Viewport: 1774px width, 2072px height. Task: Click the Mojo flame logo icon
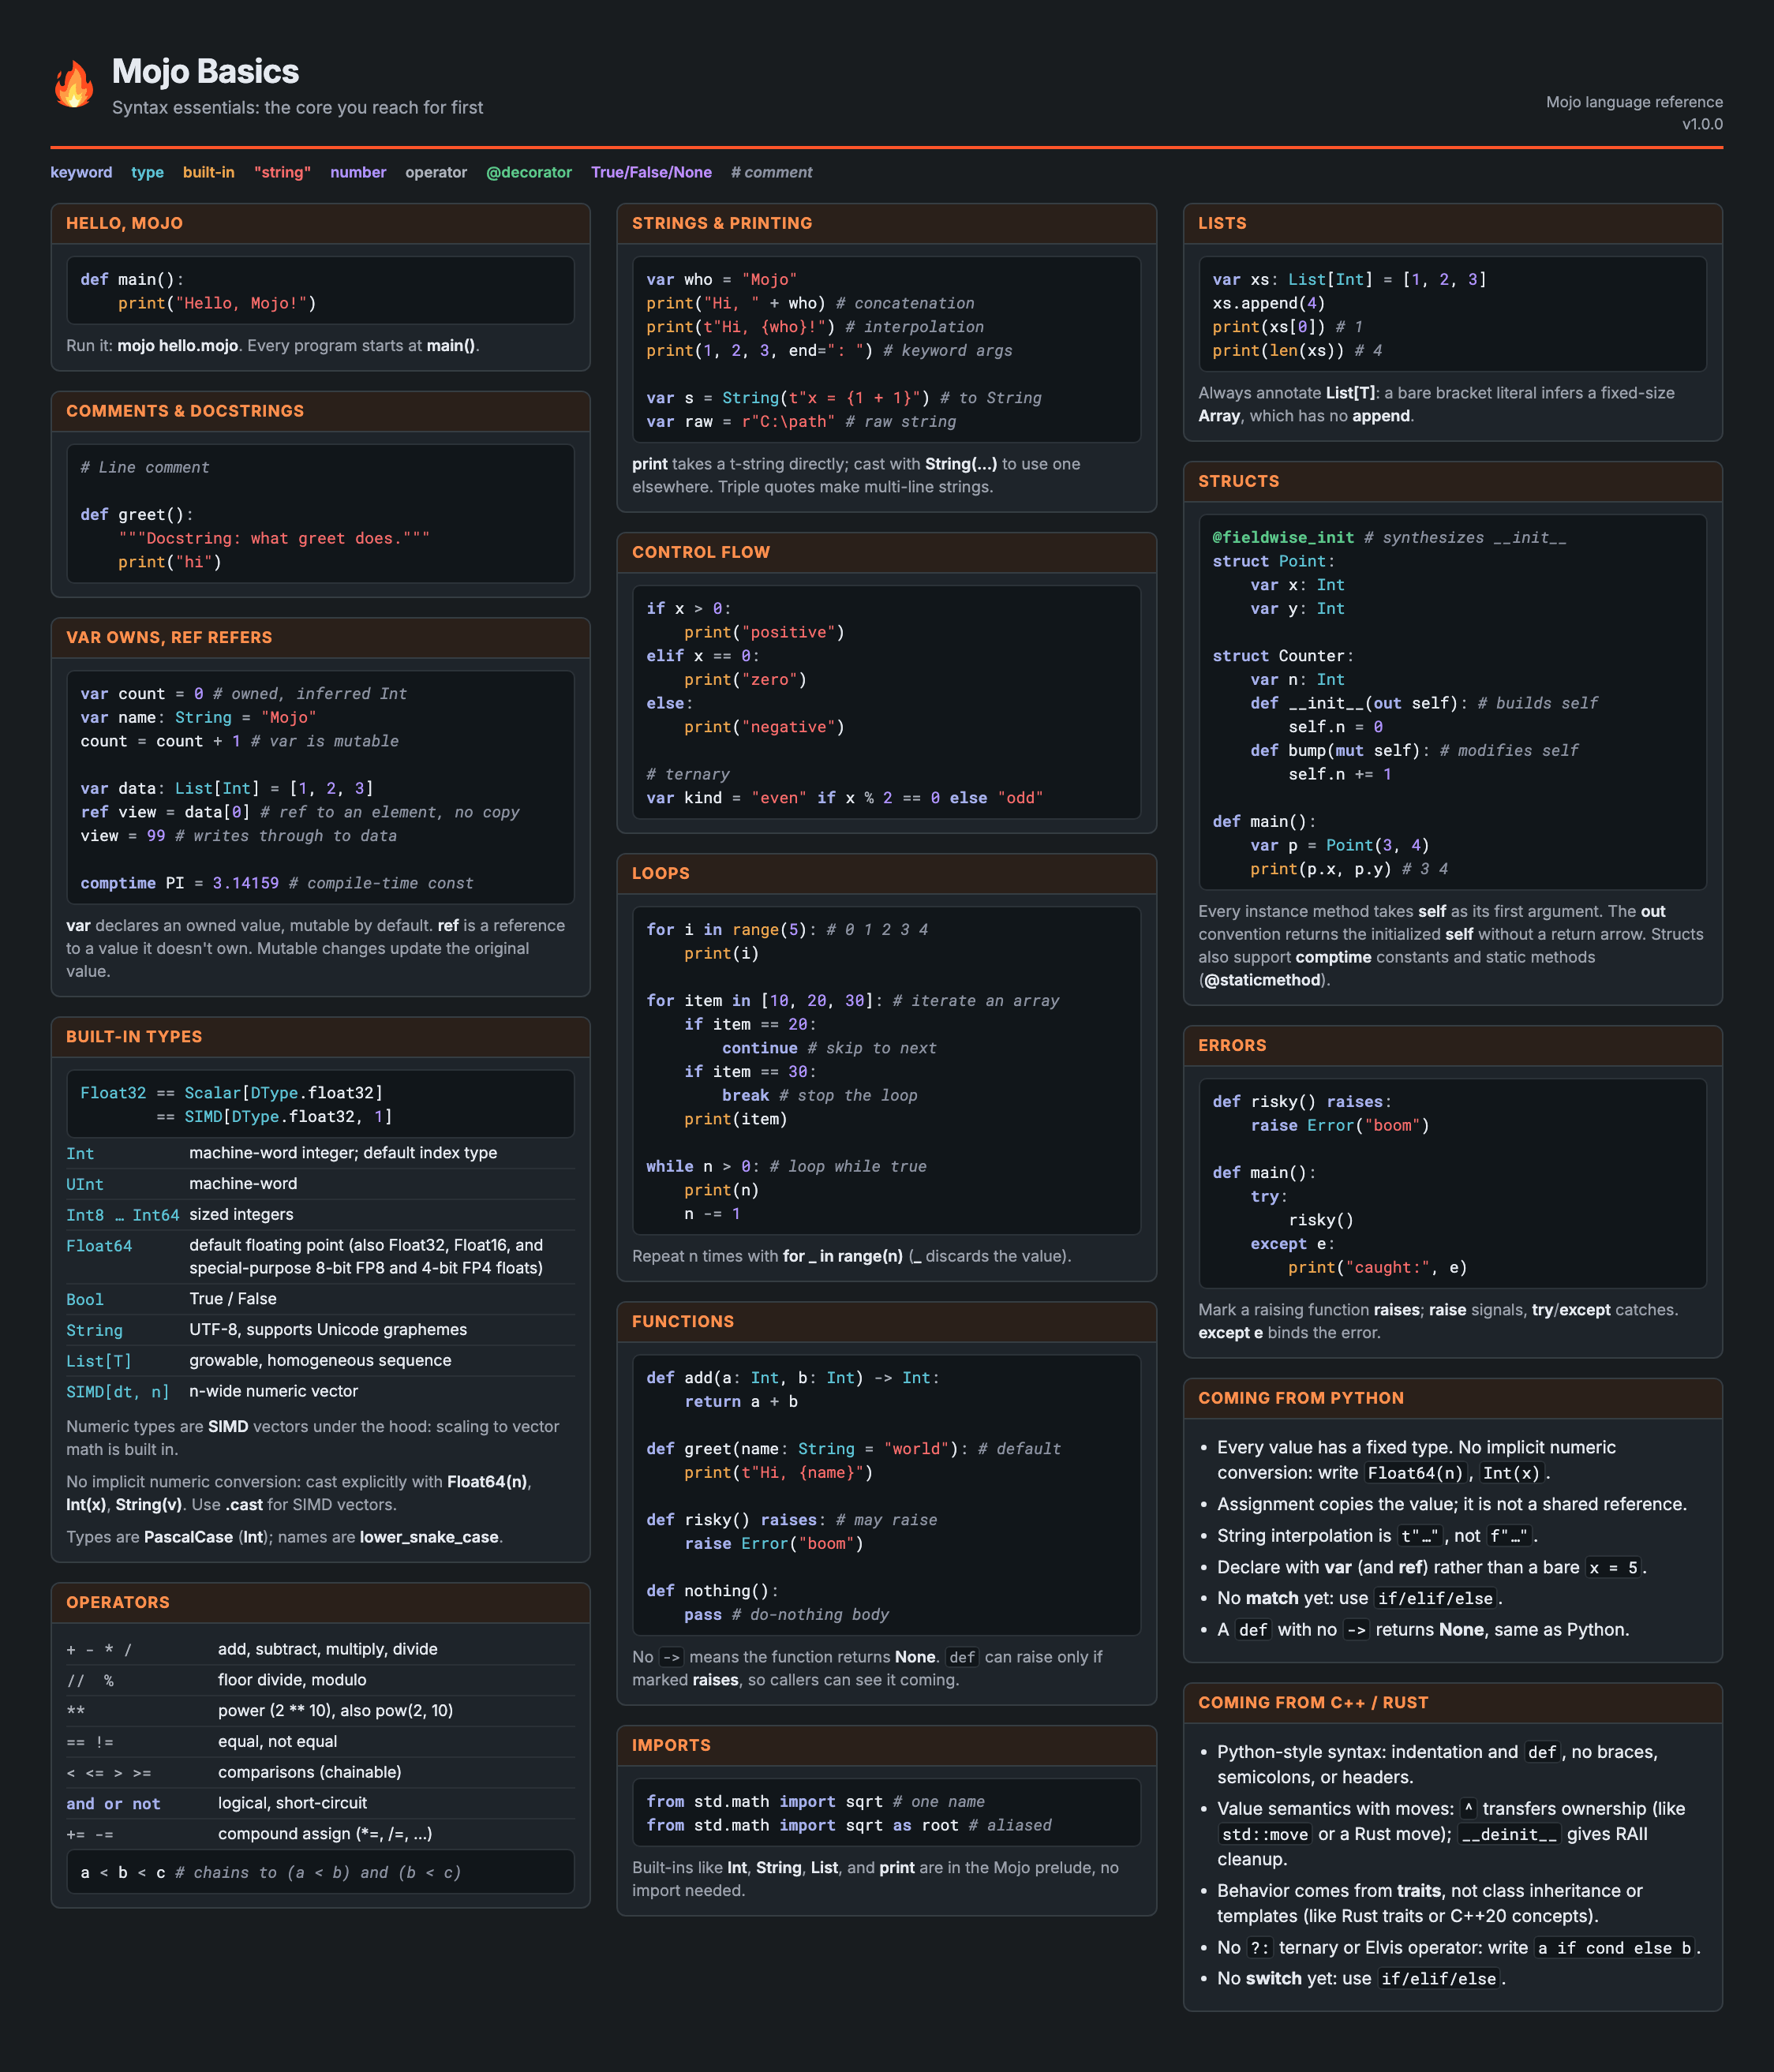click(73, 84)
